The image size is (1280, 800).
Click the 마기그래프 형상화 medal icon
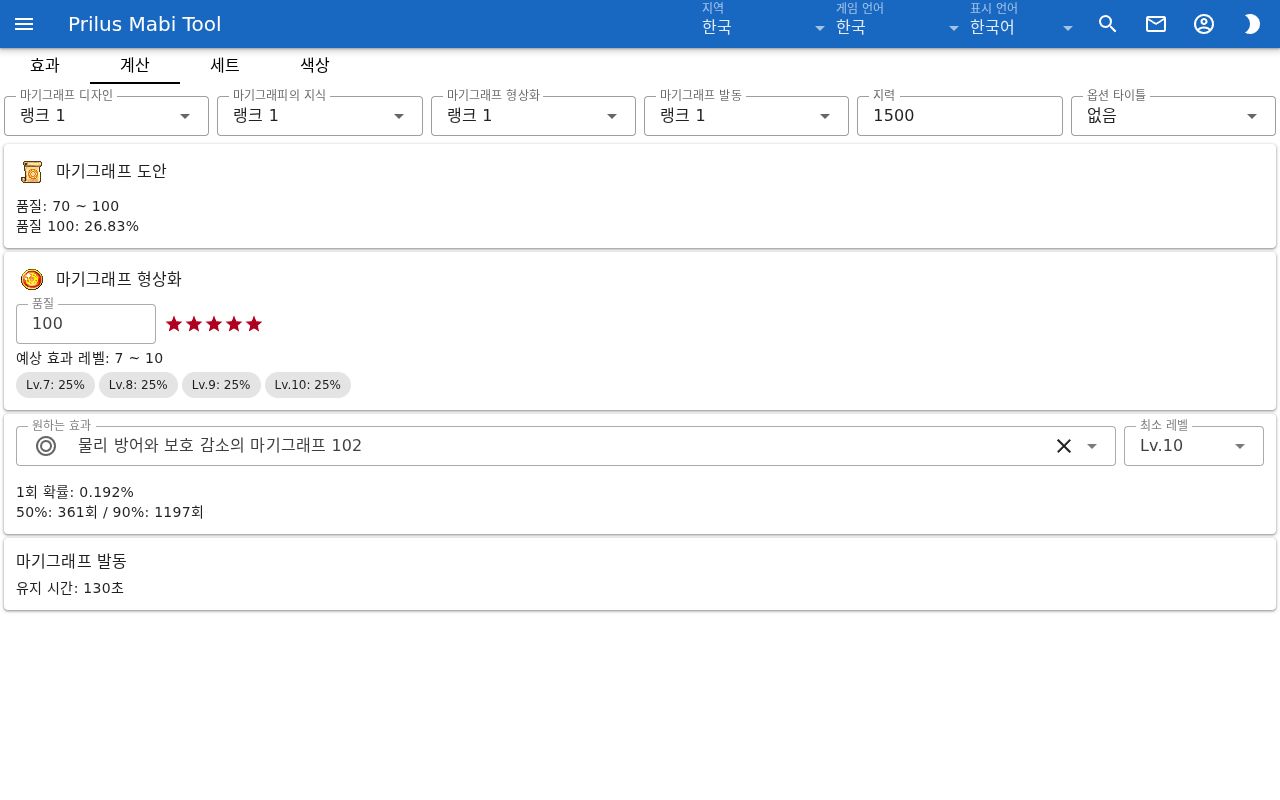(32, 280)
